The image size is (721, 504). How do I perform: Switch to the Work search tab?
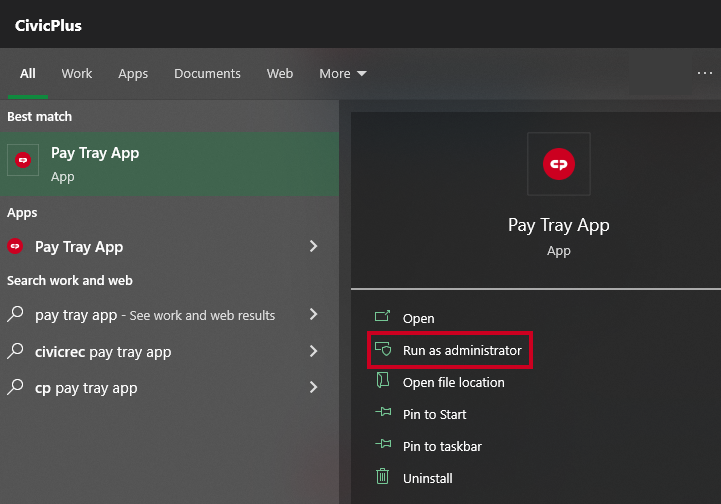click(77, 74)
